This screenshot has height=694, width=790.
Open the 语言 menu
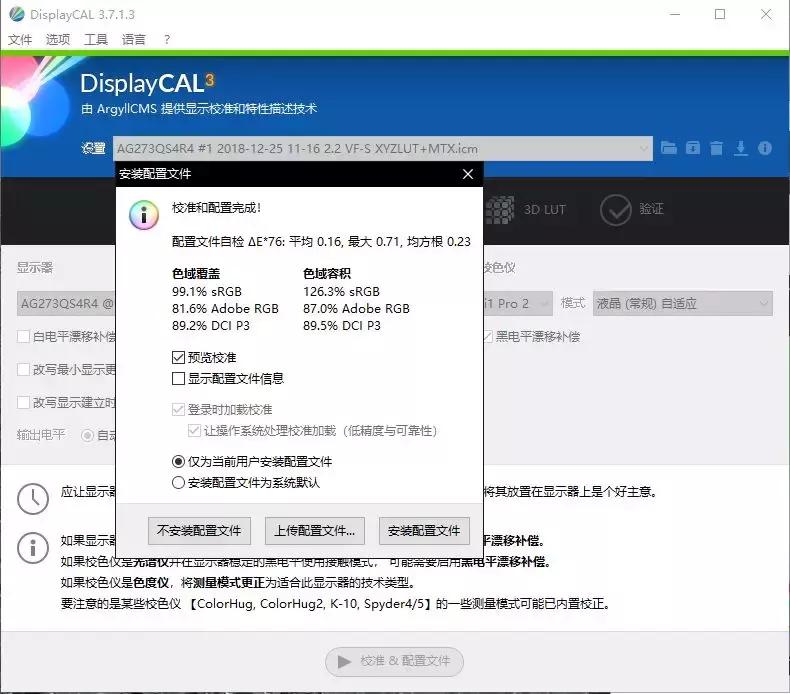point(134,39)
